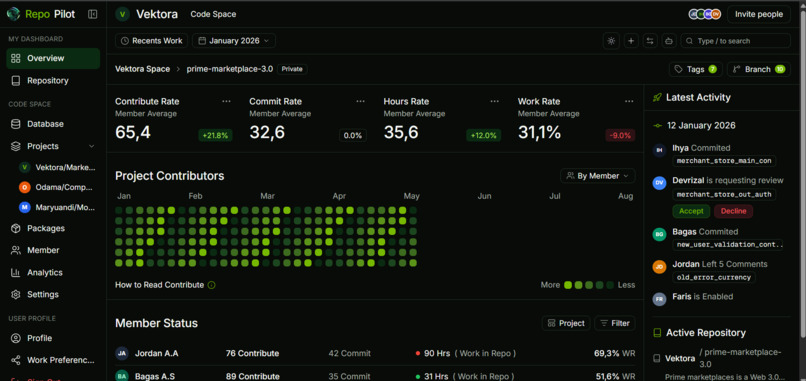Open Work Rate card three-dot menu
Viewport: 806px width, 381px height.
tap(629, 101)
